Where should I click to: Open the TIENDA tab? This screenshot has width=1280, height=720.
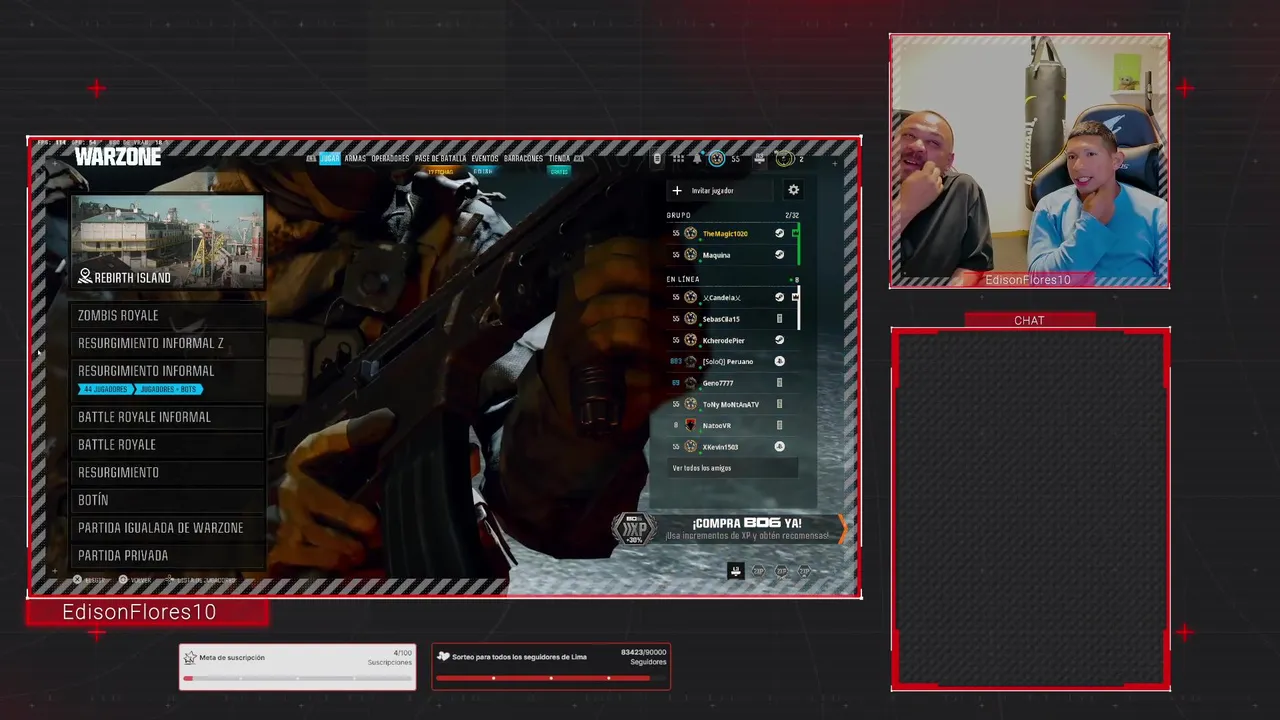559,158
